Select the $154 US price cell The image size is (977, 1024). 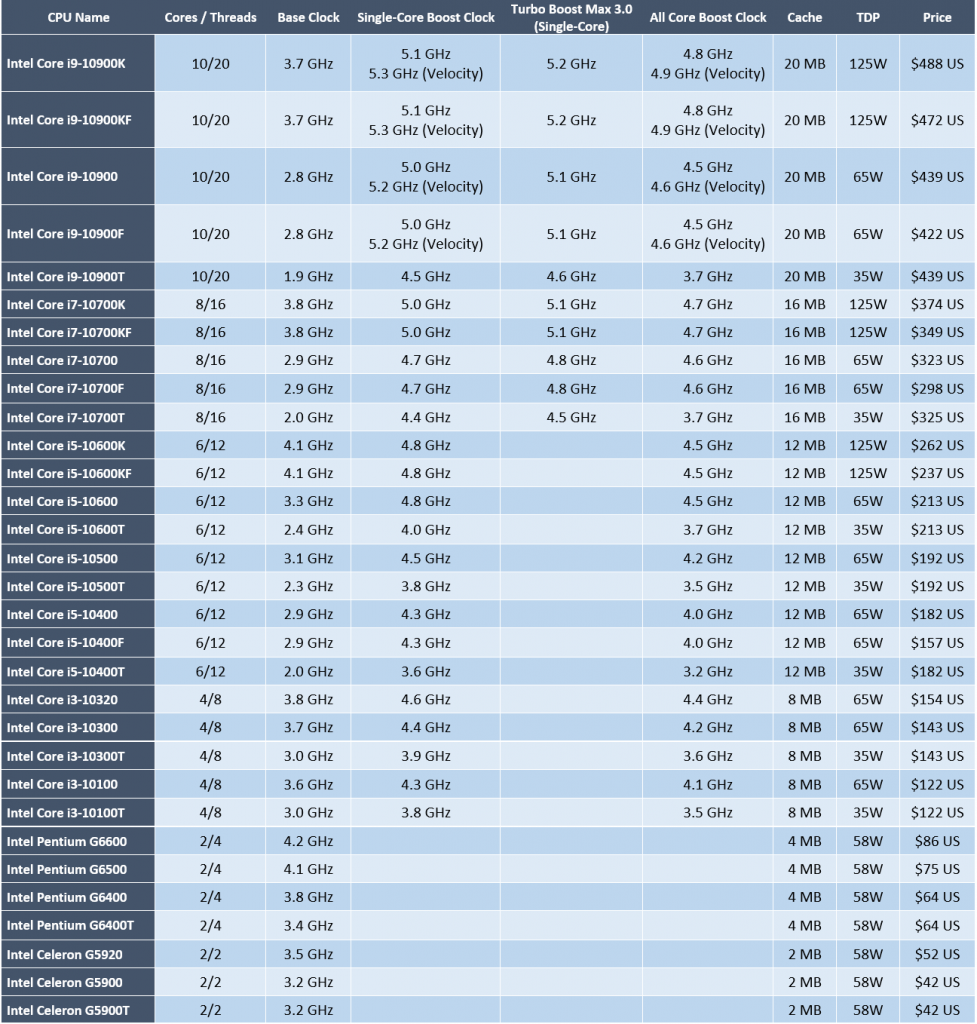point(937,699)
